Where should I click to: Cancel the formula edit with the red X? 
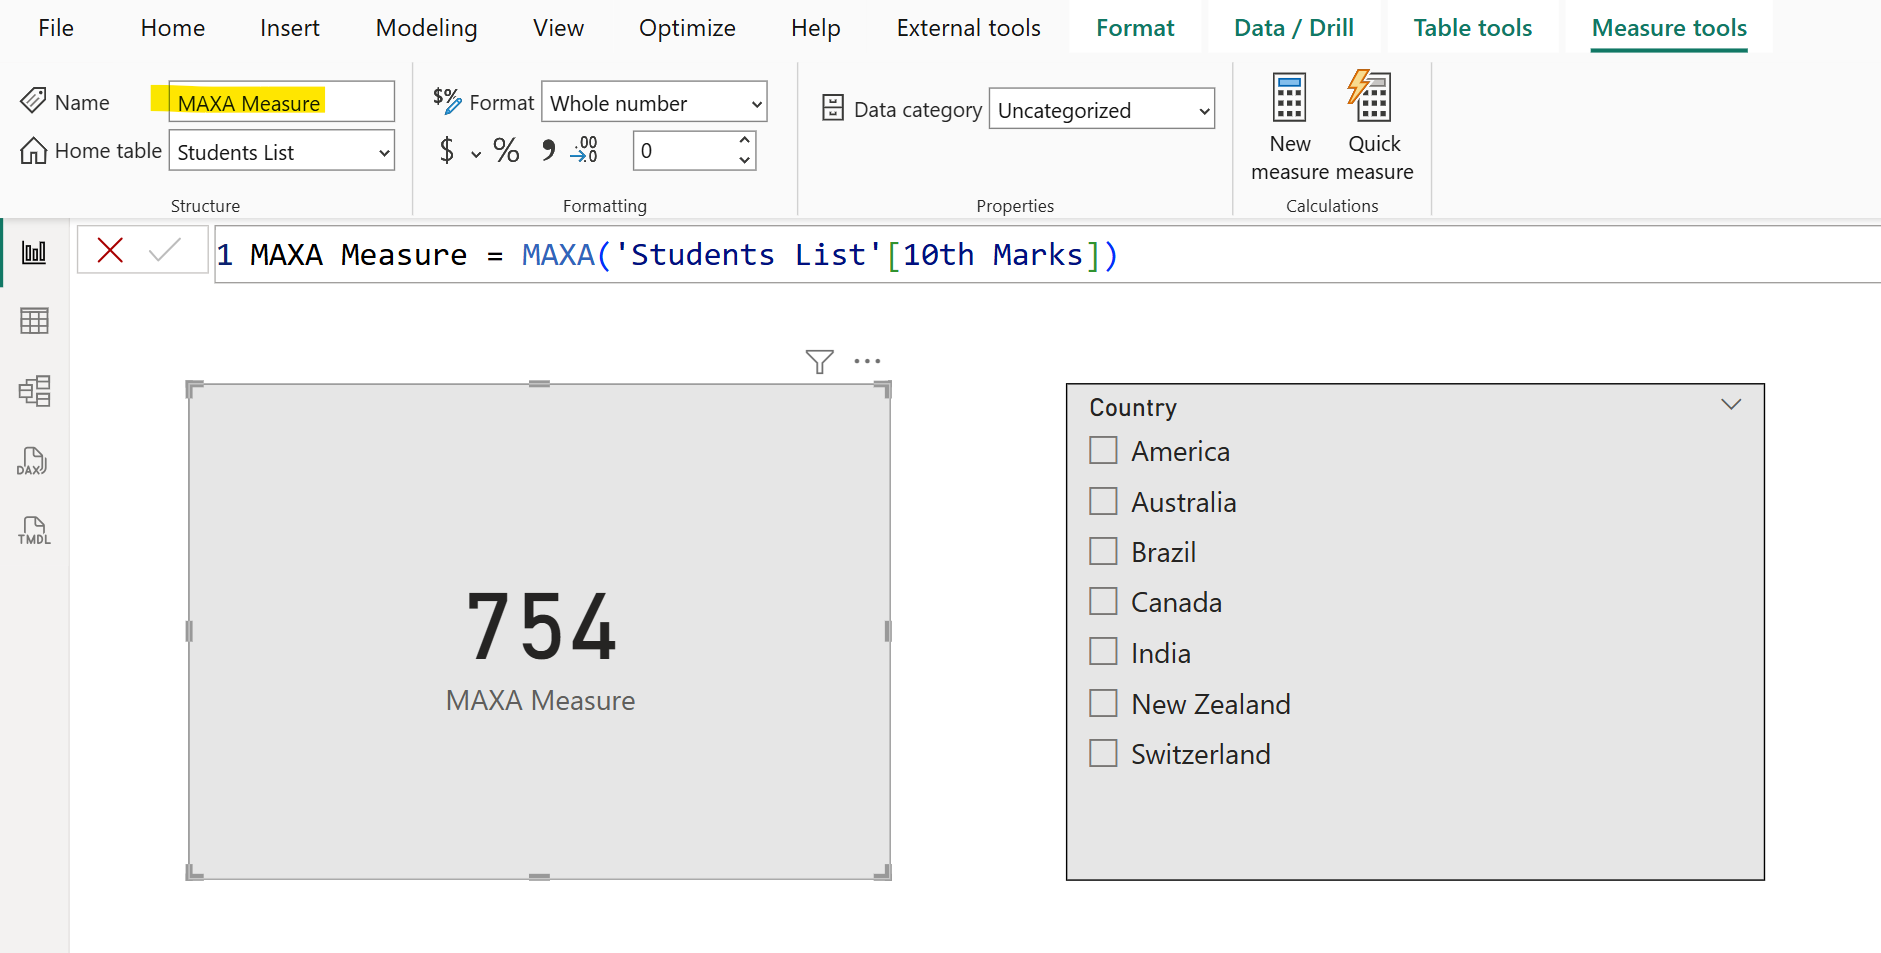point(110,250)
